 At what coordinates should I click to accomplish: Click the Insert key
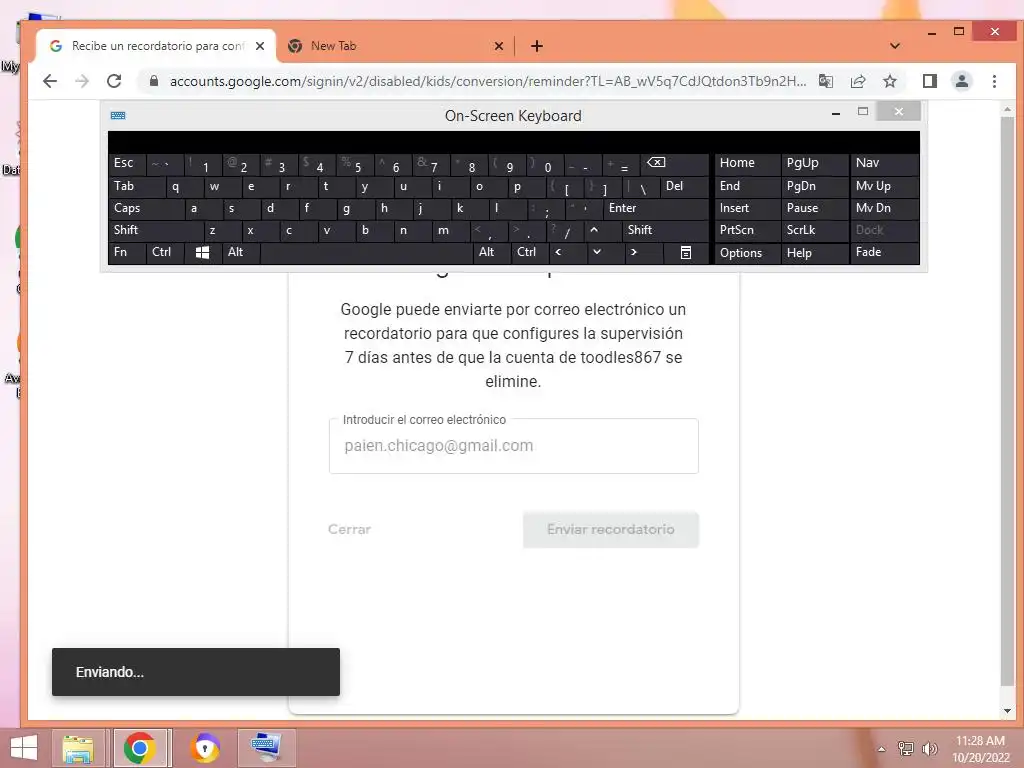coord(747,208)
